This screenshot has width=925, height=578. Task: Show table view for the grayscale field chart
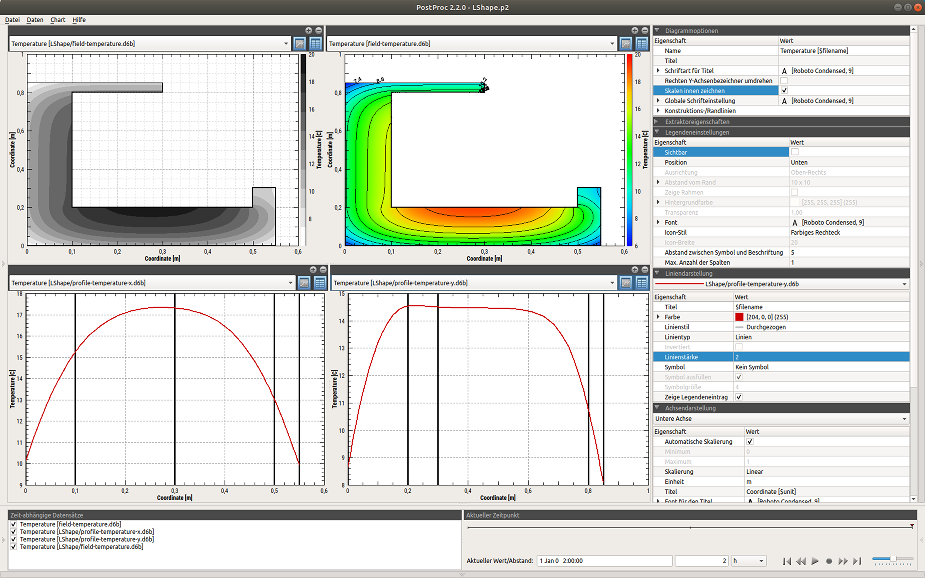click(316, 44)
